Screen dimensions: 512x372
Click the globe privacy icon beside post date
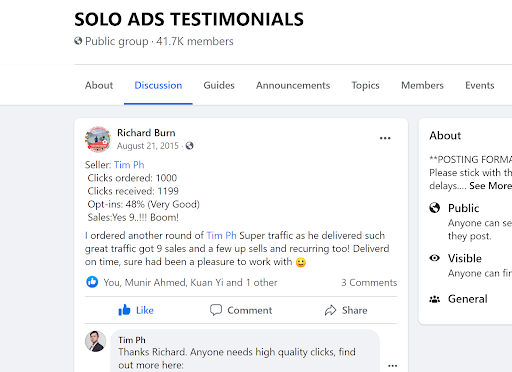click(x=189, y=146)
